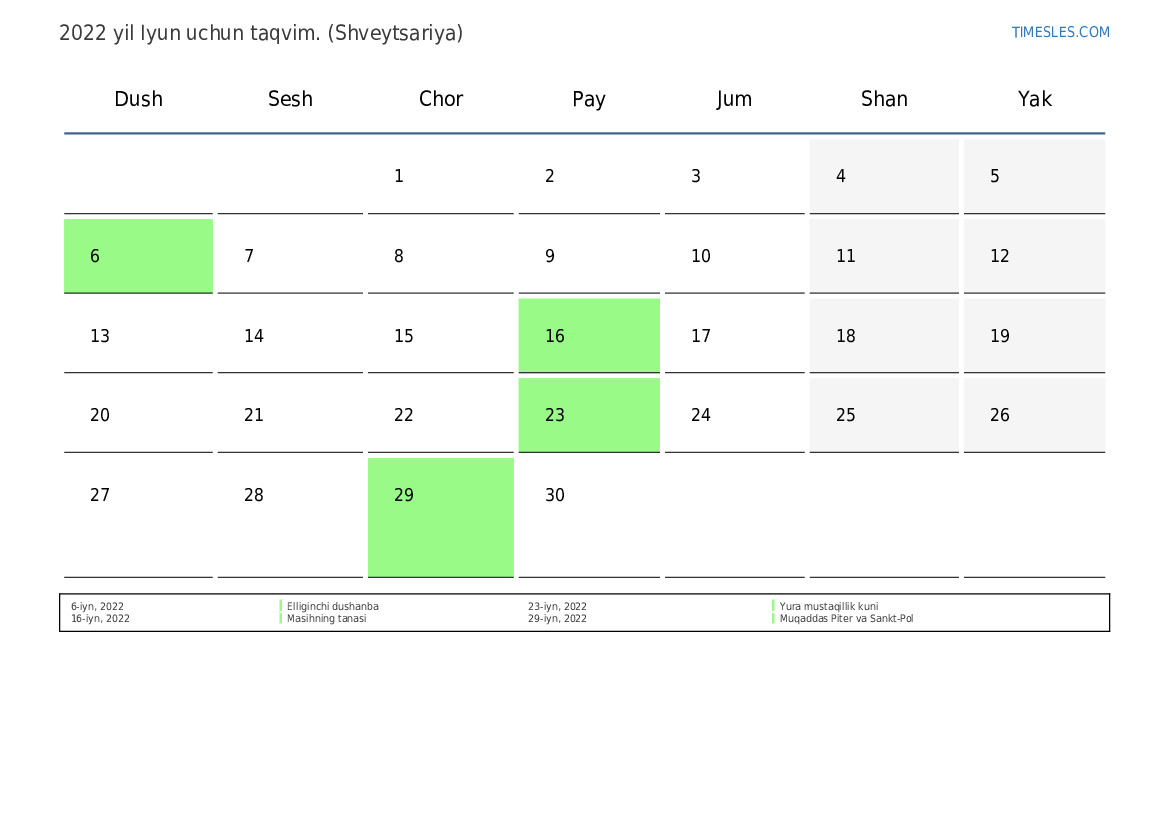Select the highlighted date 6 June

138,256
